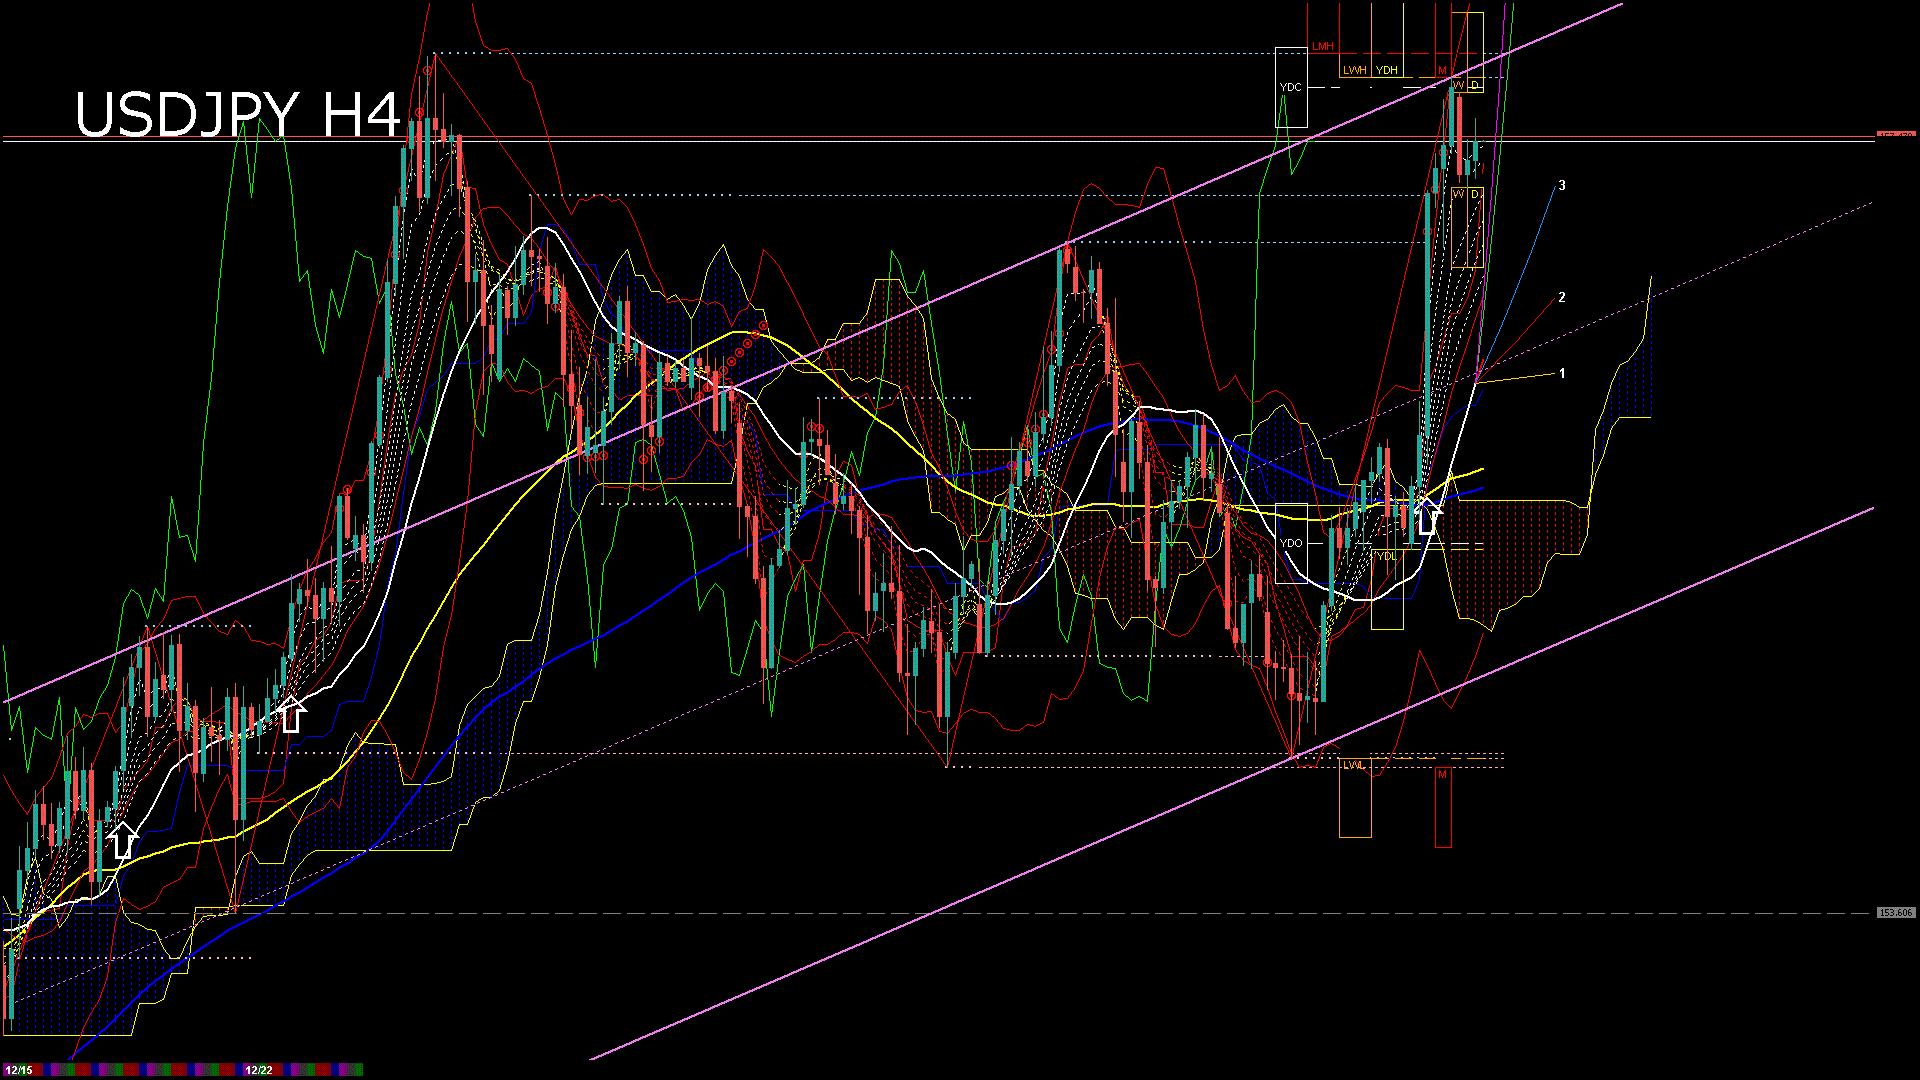Select the YDC label box
Viewport: 1920px width, 1080px height.
click(x=1291, y=87)
